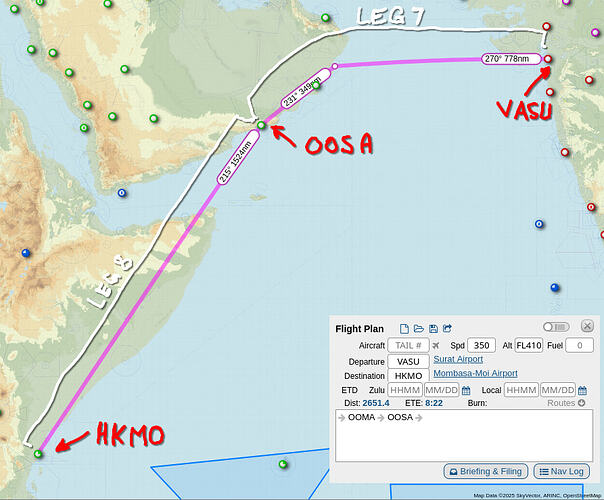Save the flight plan with disk icon
The height and width of the screenshot is (500, 604).
pos(433,328)
